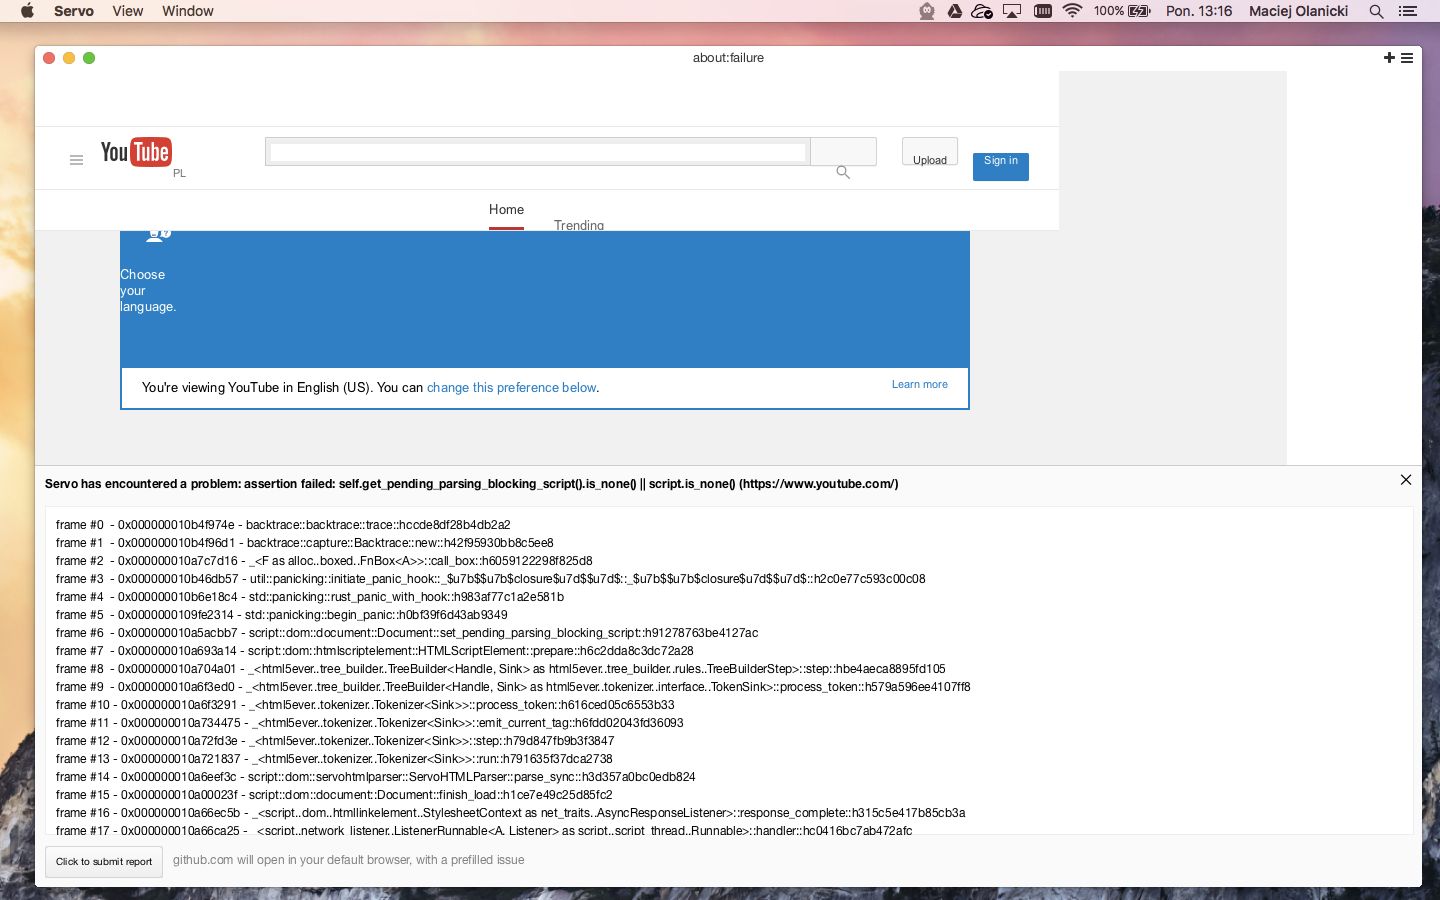This screenshot has width=1440, height=900.
Task: Open the Servo hamburger menu icon
Action: pos(1407,58)
